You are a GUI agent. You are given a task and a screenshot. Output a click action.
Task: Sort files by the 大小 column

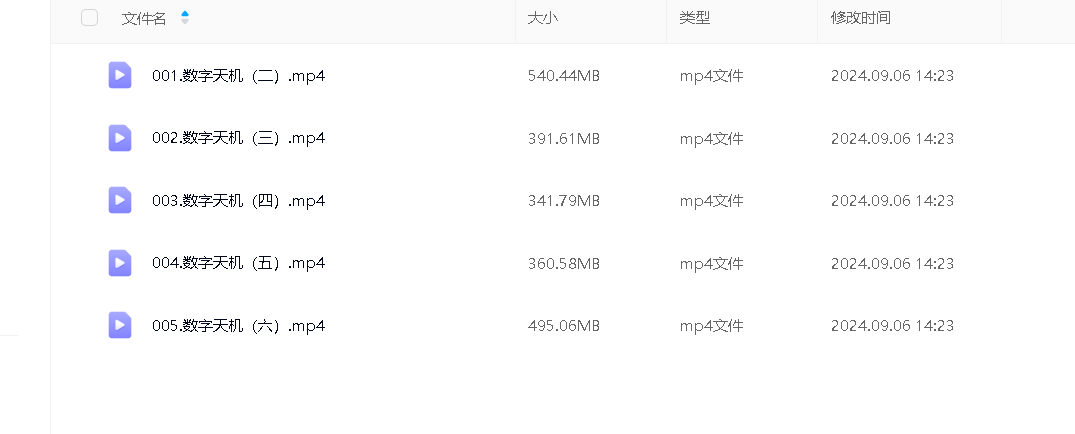coord(542,18)
